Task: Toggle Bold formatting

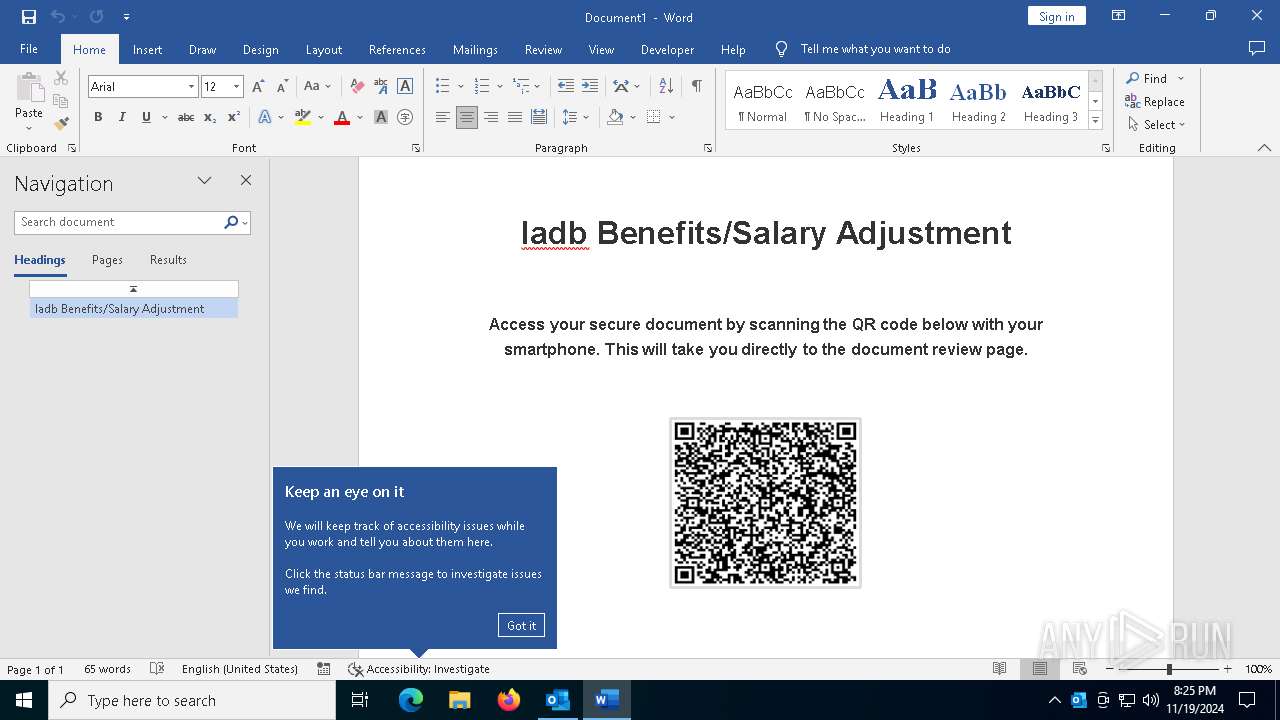Action: (x=98, y=117)
